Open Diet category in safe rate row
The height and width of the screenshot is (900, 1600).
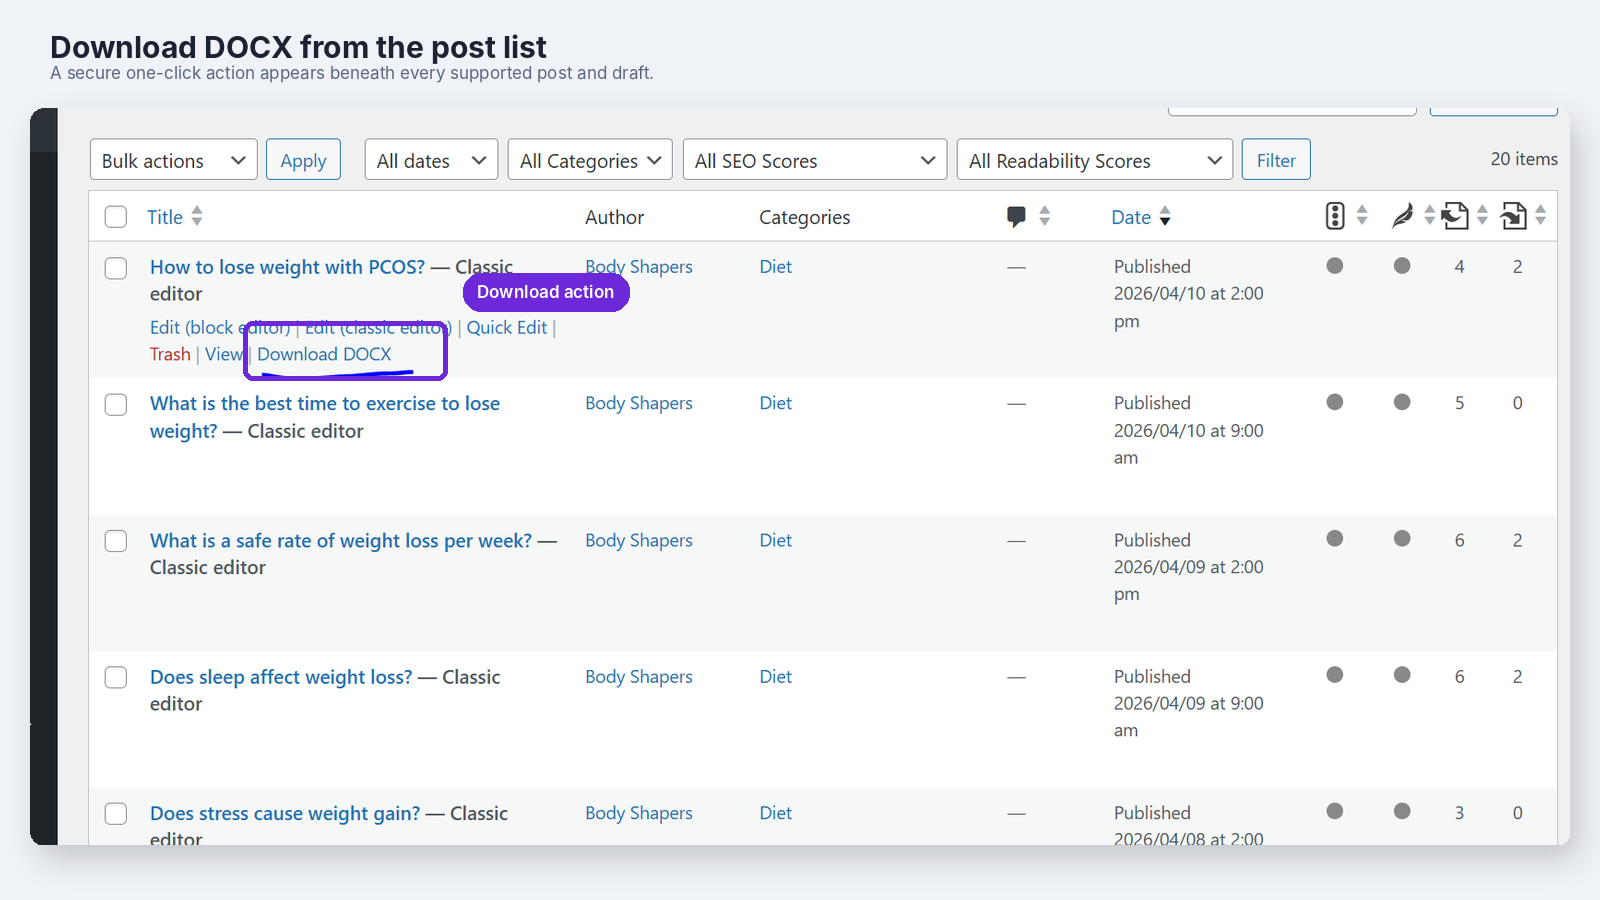[775, 540]
